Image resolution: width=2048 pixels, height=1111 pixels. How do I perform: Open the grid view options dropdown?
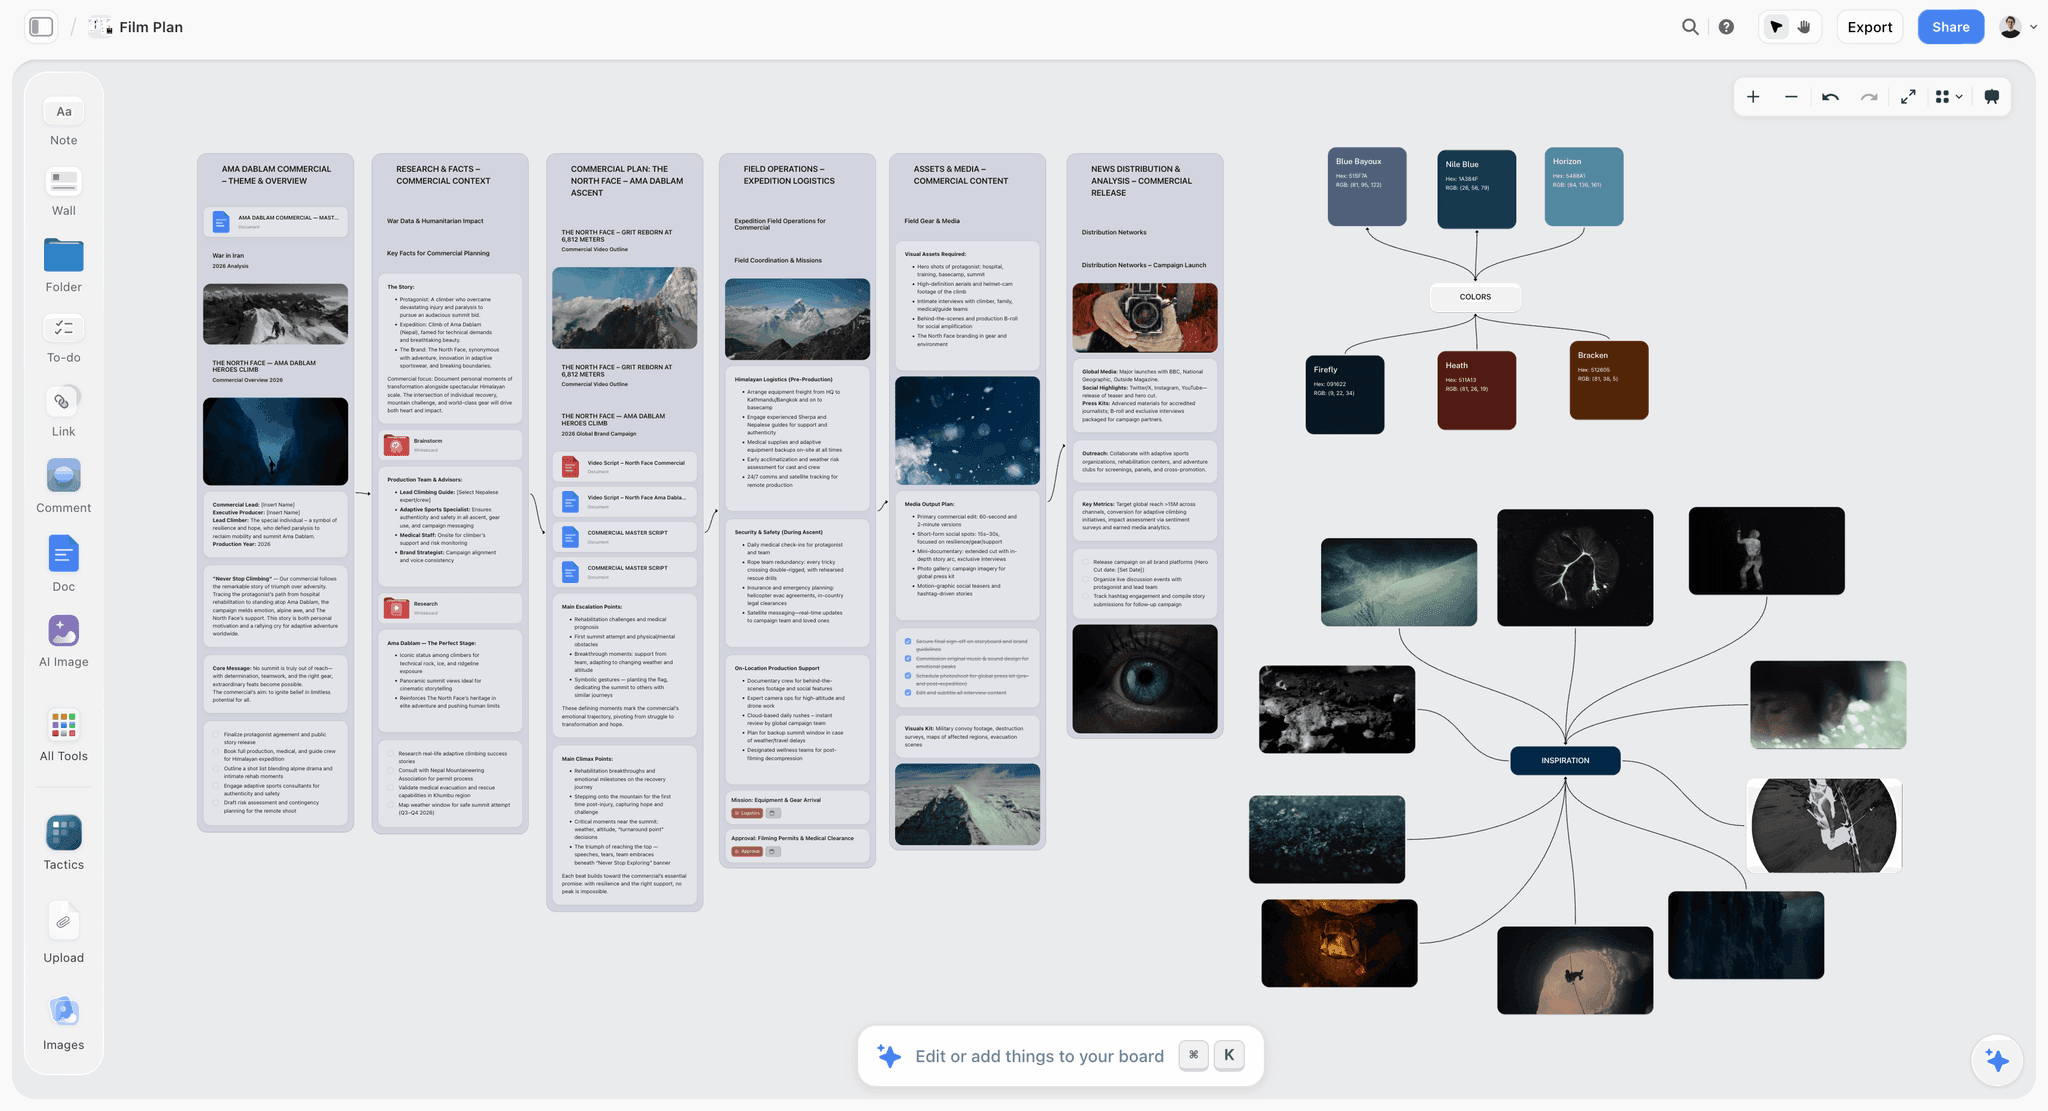(1949, 97)
